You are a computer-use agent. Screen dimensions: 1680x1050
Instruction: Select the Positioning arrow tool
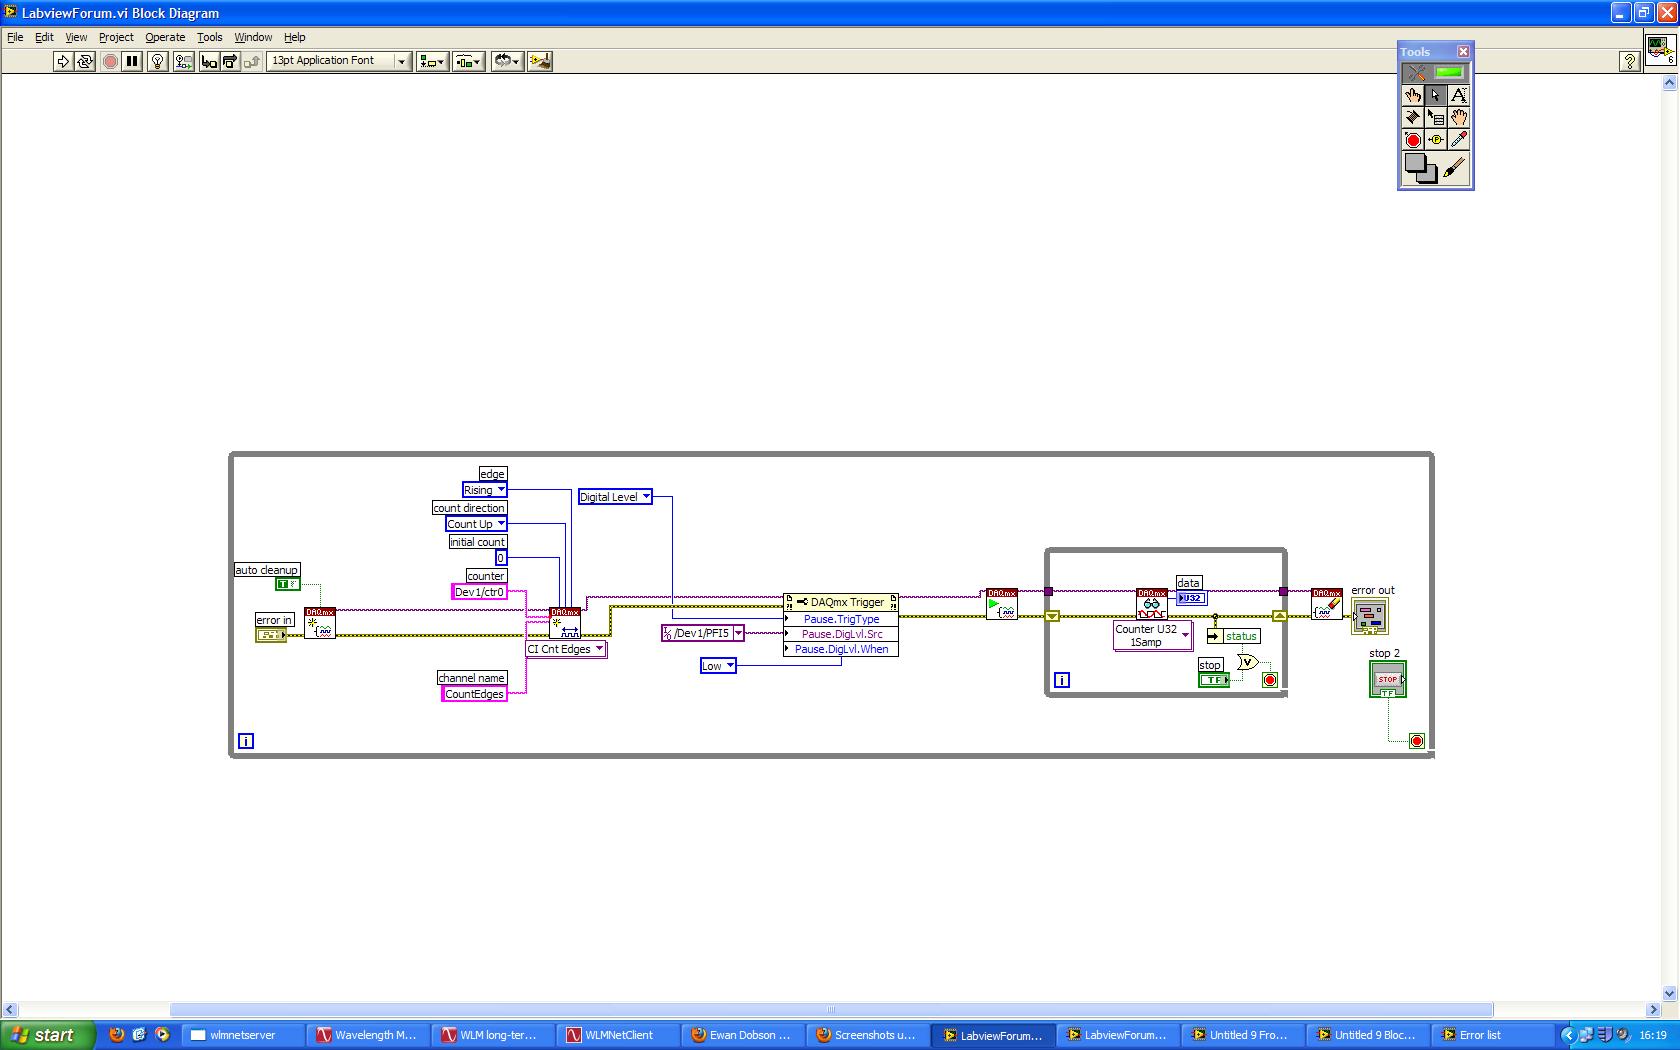click(x=1436, y=95)
